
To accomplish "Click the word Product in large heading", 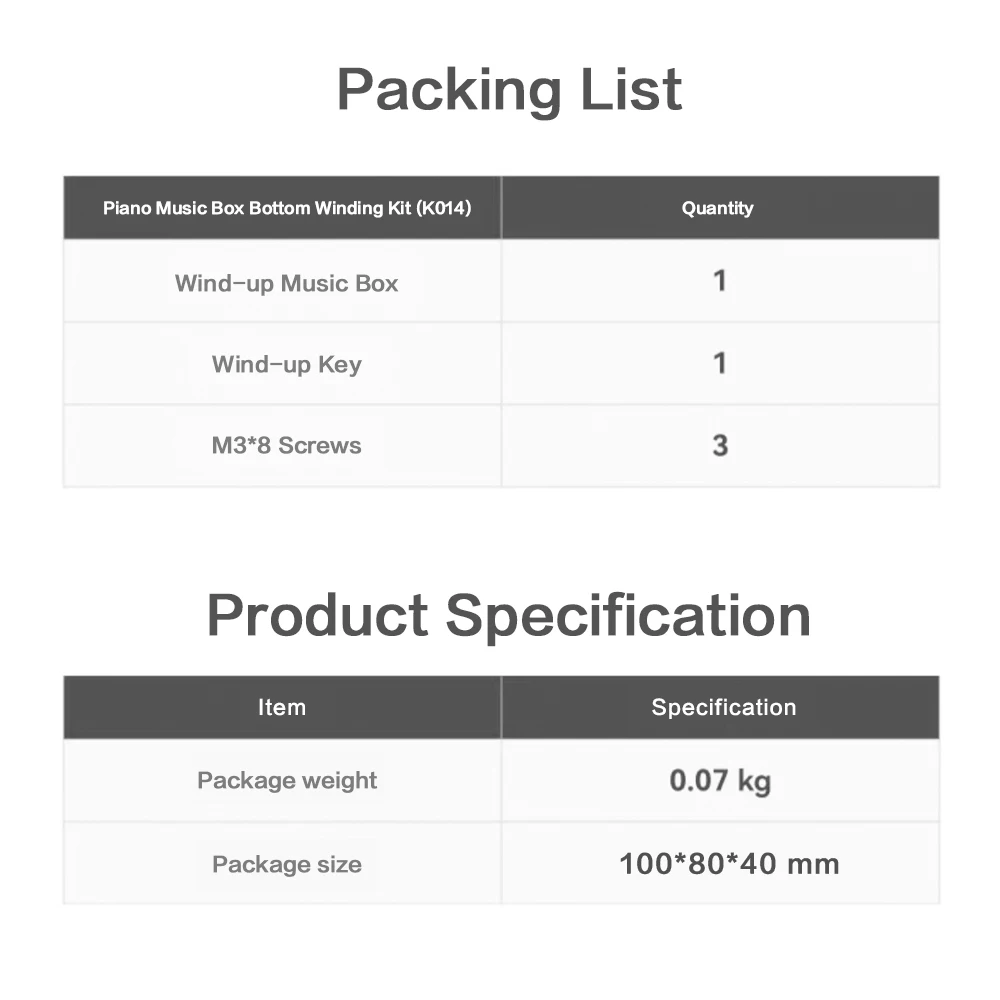I will coord(318,614).
